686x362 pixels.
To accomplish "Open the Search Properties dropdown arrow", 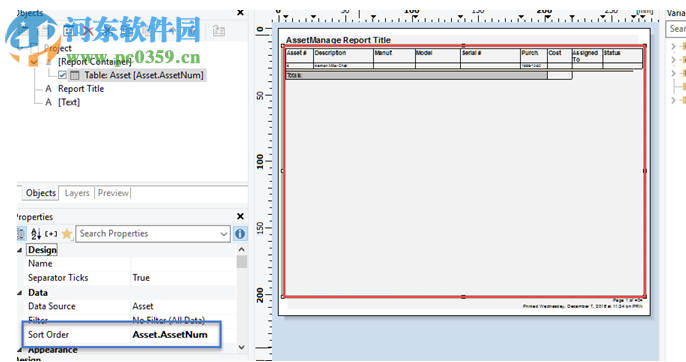I will click(x=224, y=234).
